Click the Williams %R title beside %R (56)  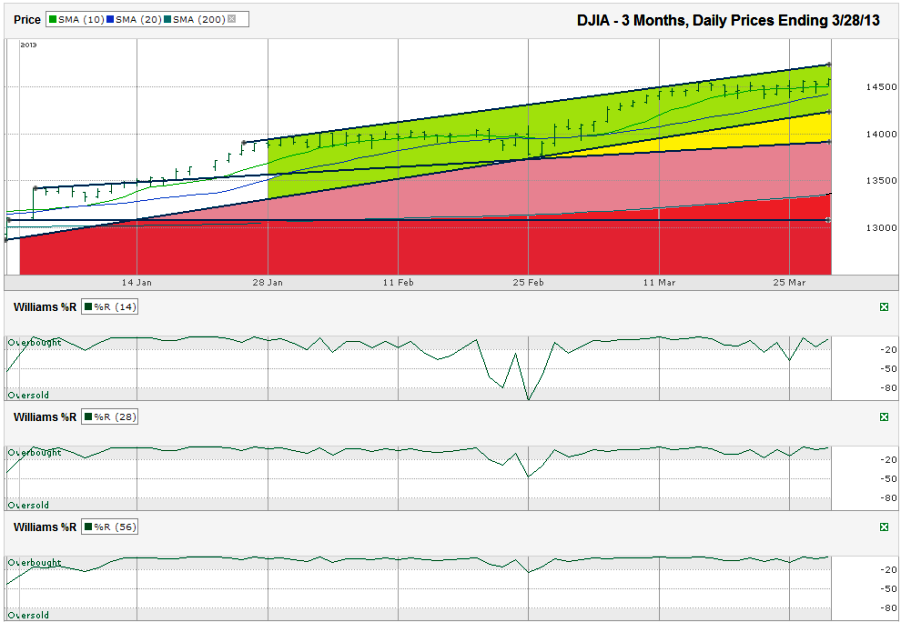[45, 527]
